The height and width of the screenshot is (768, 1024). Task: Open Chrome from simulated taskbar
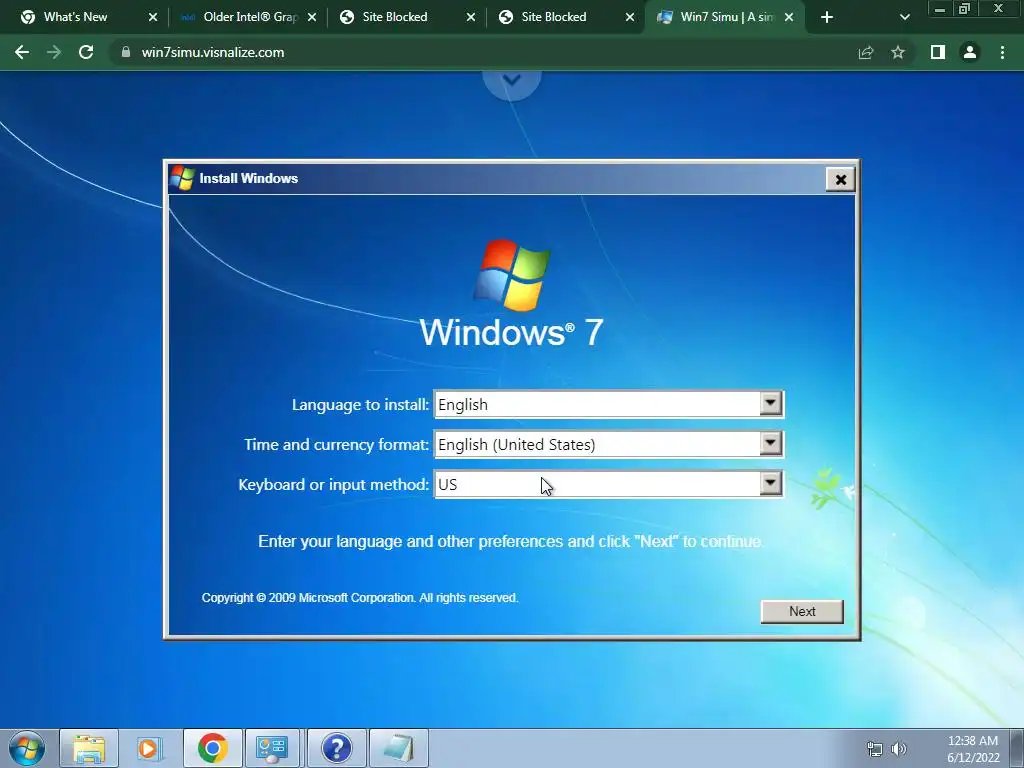click(212, 748)
